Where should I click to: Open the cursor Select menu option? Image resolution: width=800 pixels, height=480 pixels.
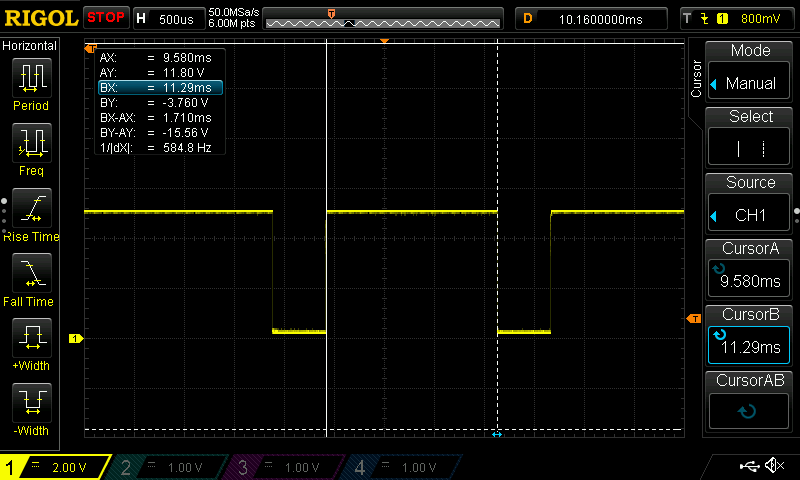pos(750,138)
